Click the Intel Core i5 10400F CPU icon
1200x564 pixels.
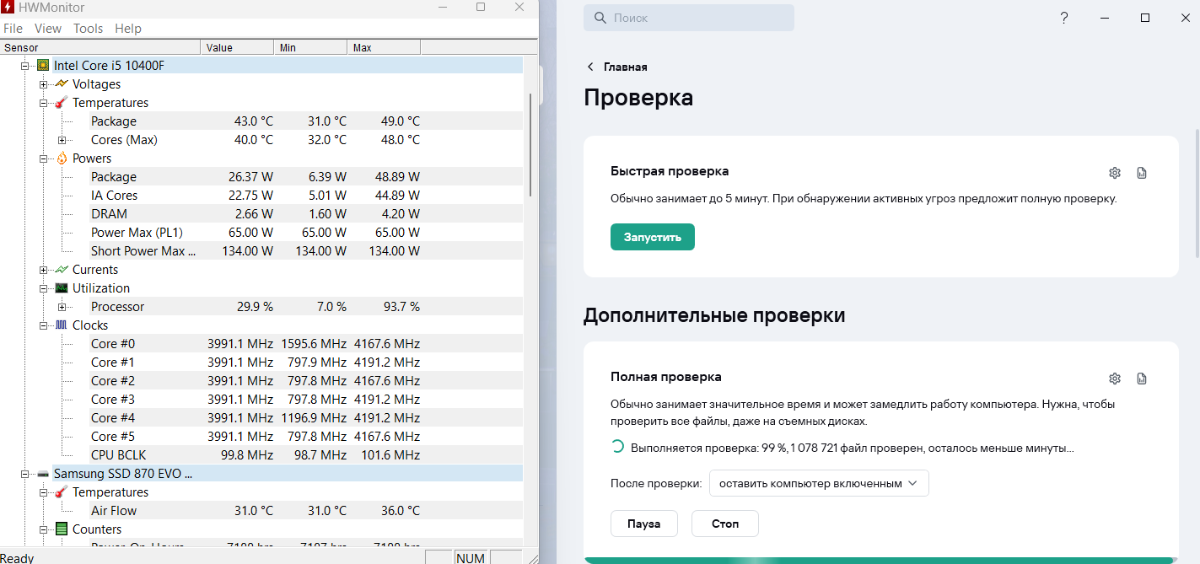(x=43, y=65)
